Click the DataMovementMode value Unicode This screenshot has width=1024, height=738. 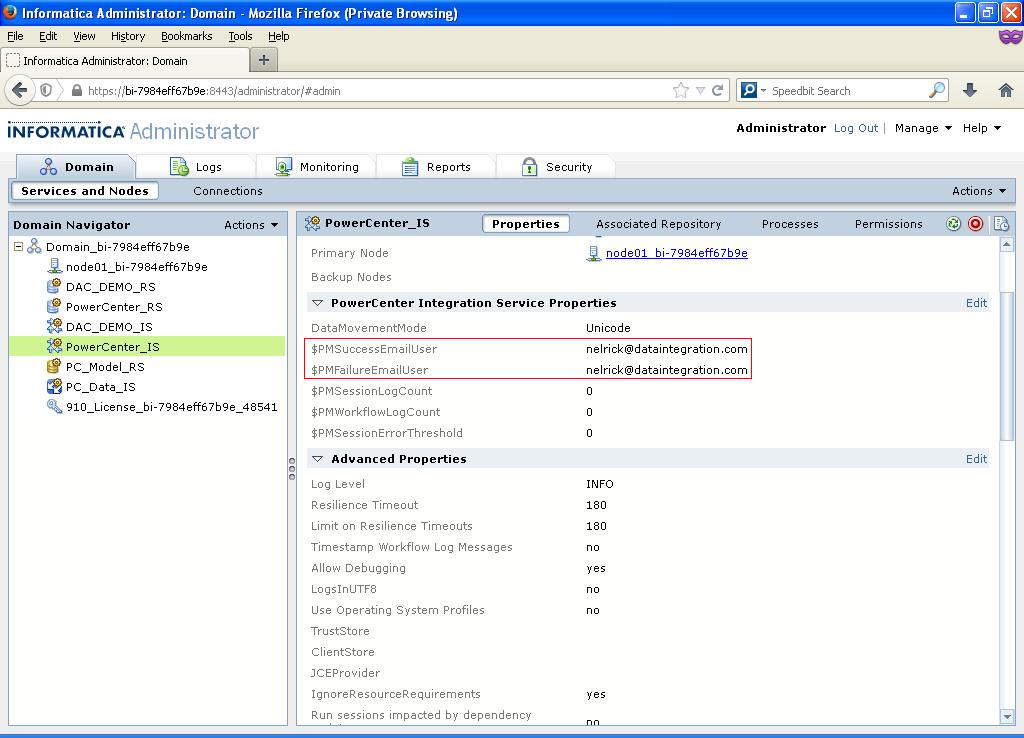pyautogui.click(x=608, y=328)
